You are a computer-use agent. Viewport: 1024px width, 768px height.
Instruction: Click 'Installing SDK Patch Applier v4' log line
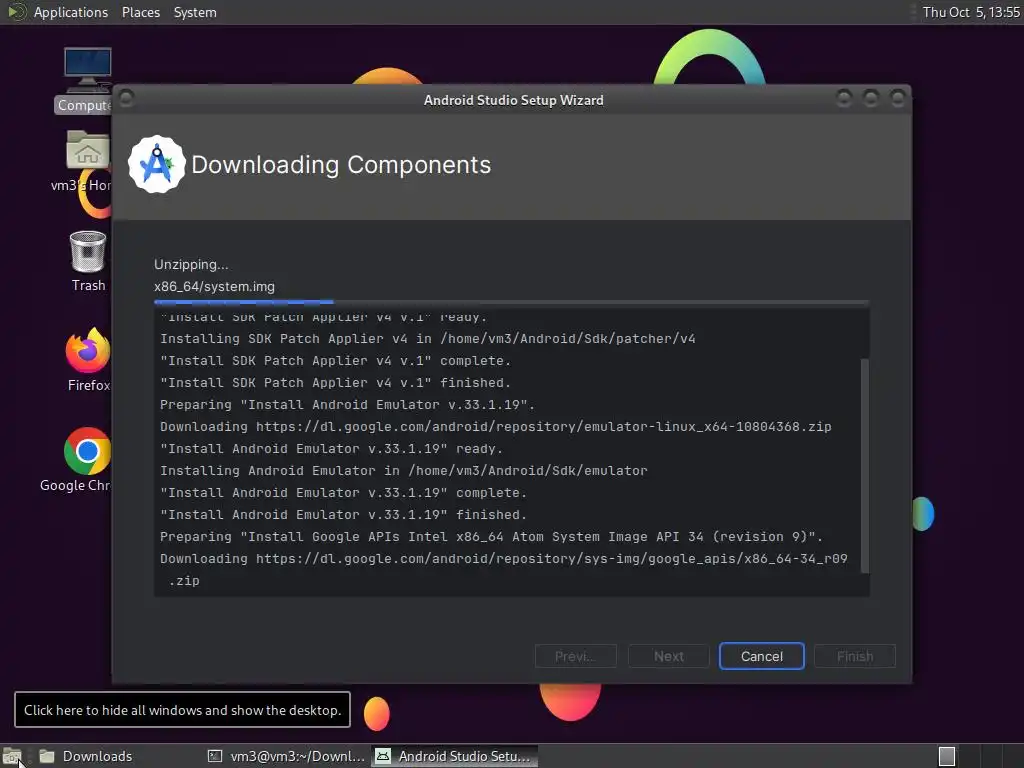[428, 338]
